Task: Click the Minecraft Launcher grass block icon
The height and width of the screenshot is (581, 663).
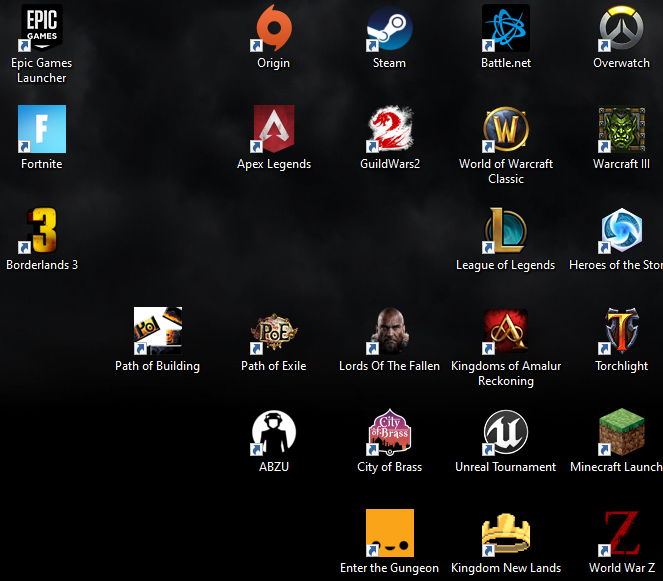Action: tap(622, 432)
